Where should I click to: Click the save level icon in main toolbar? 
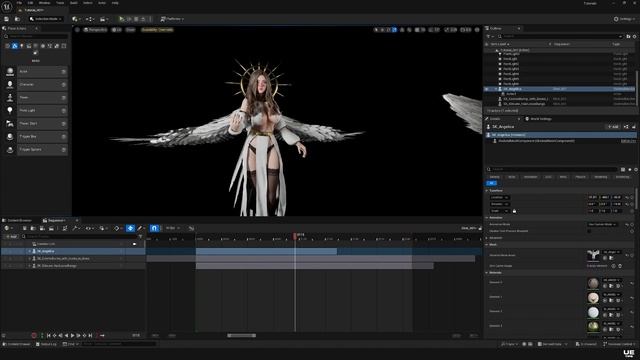7,19
